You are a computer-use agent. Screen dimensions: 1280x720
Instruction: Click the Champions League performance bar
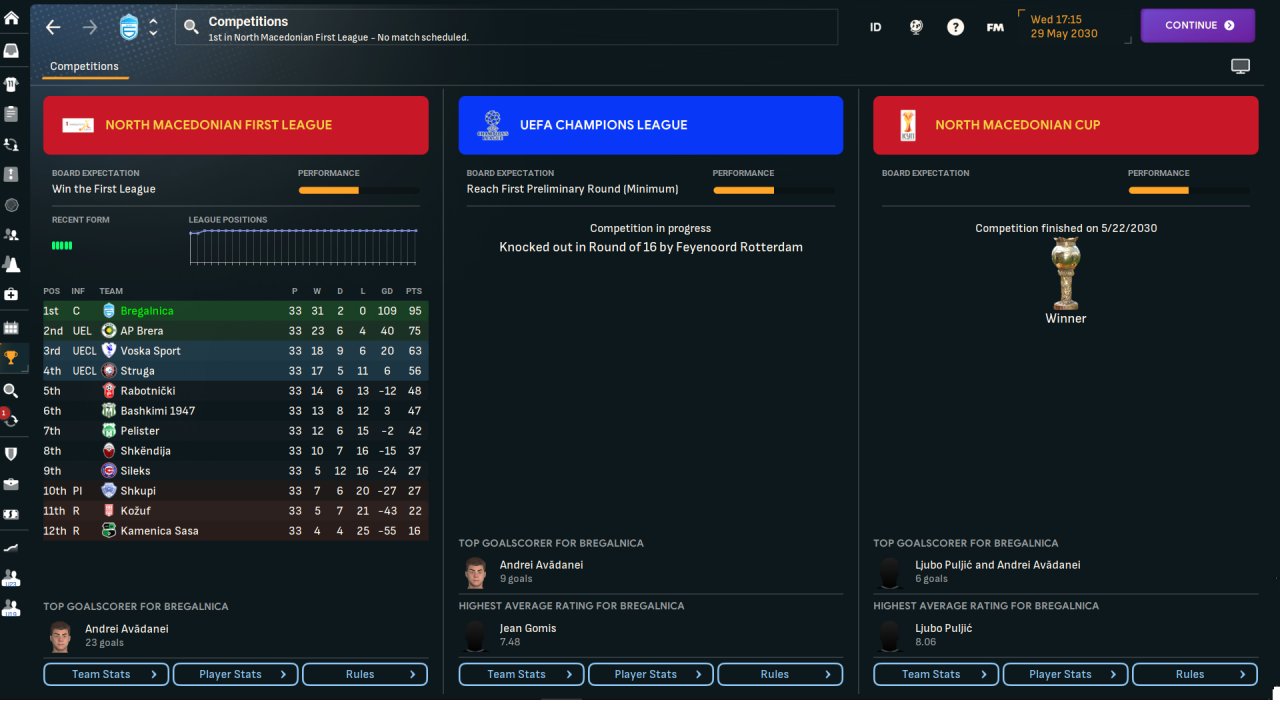click(774, 190)
